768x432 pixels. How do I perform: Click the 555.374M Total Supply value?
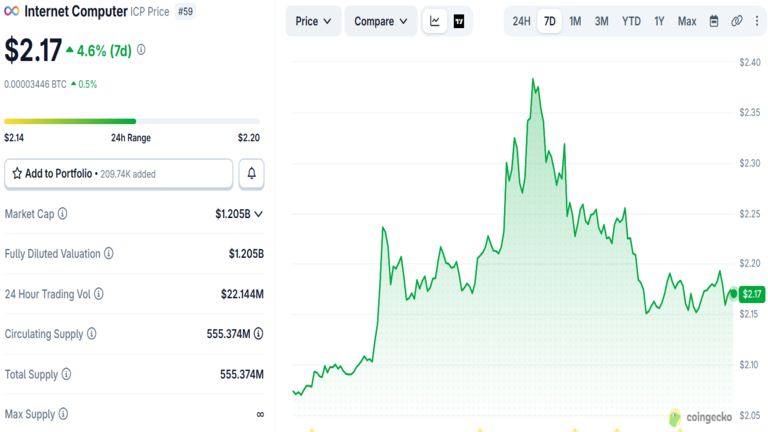[242, 374]
